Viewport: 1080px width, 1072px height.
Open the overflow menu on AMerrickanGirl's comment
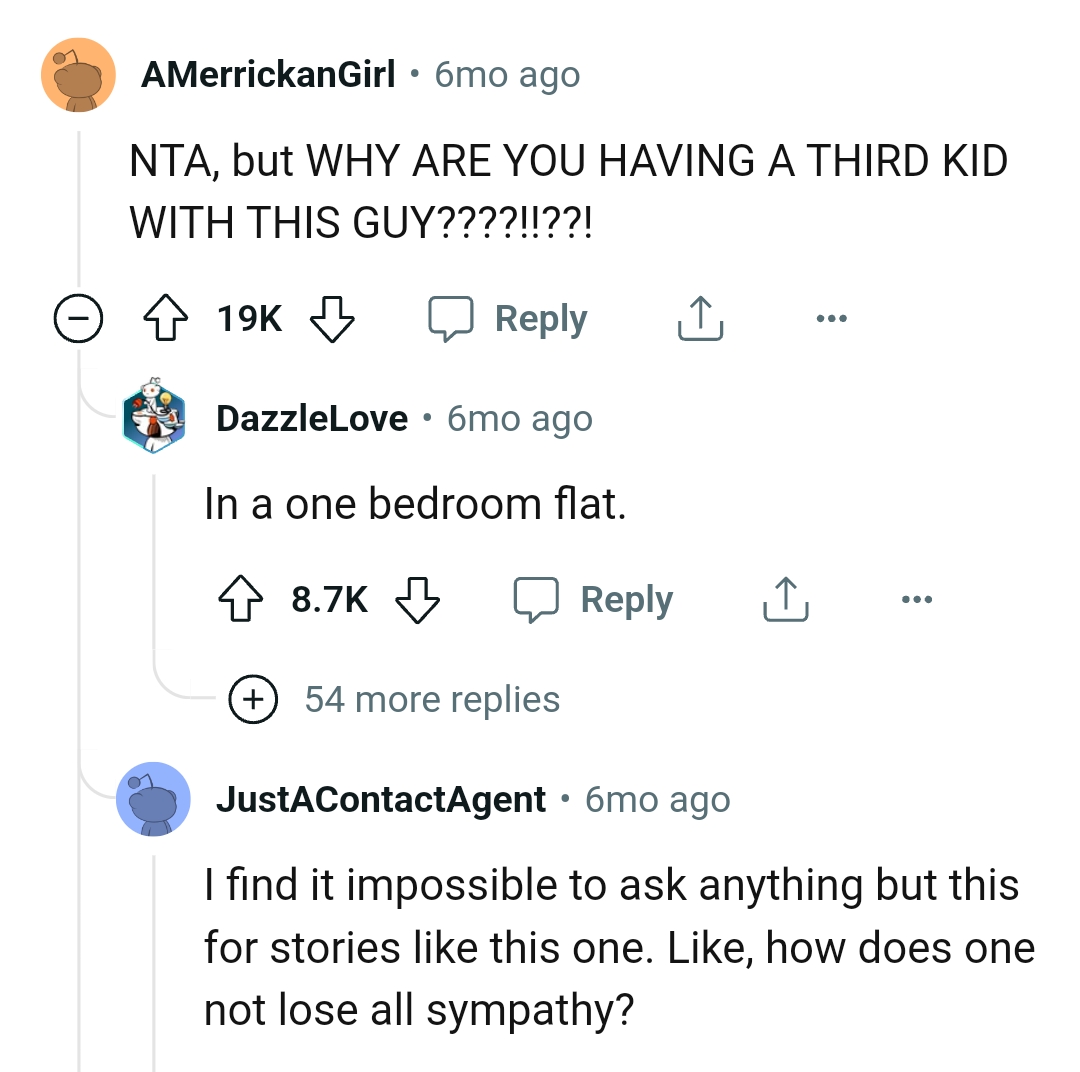833,318
